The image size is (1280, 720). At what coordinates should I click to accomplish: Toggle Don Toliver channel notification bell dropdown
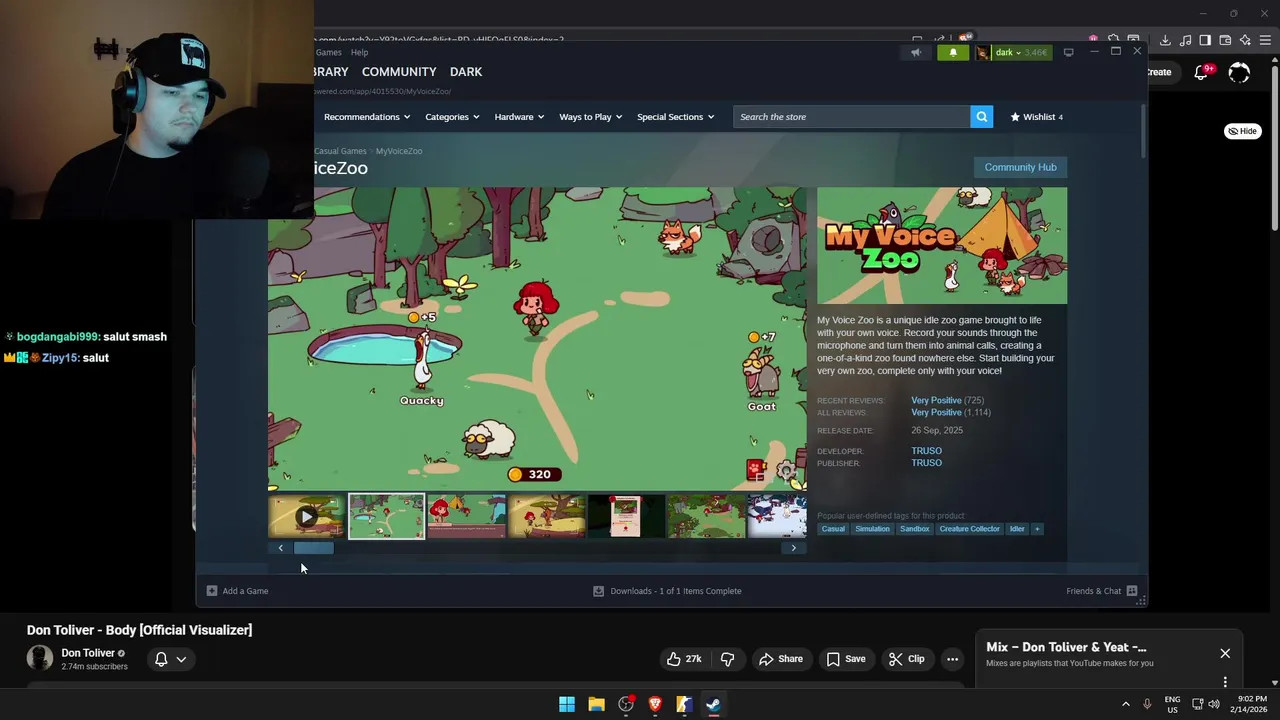pos(170,659)
